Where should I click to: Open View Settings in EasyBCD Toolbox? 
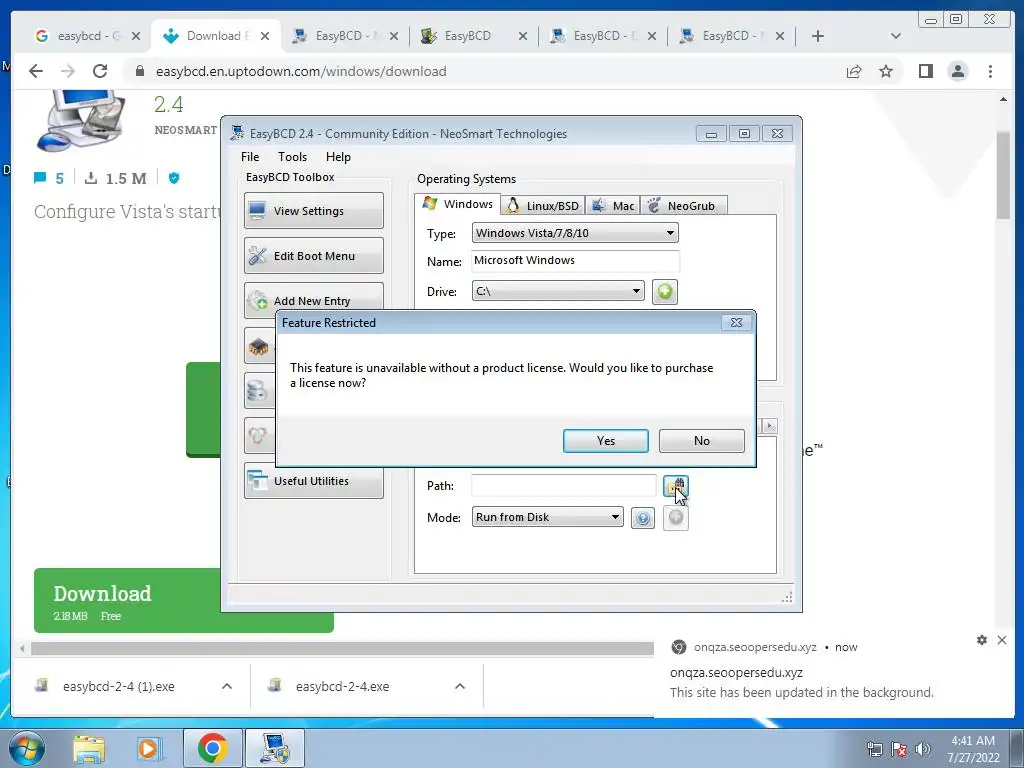coord(313,210)
